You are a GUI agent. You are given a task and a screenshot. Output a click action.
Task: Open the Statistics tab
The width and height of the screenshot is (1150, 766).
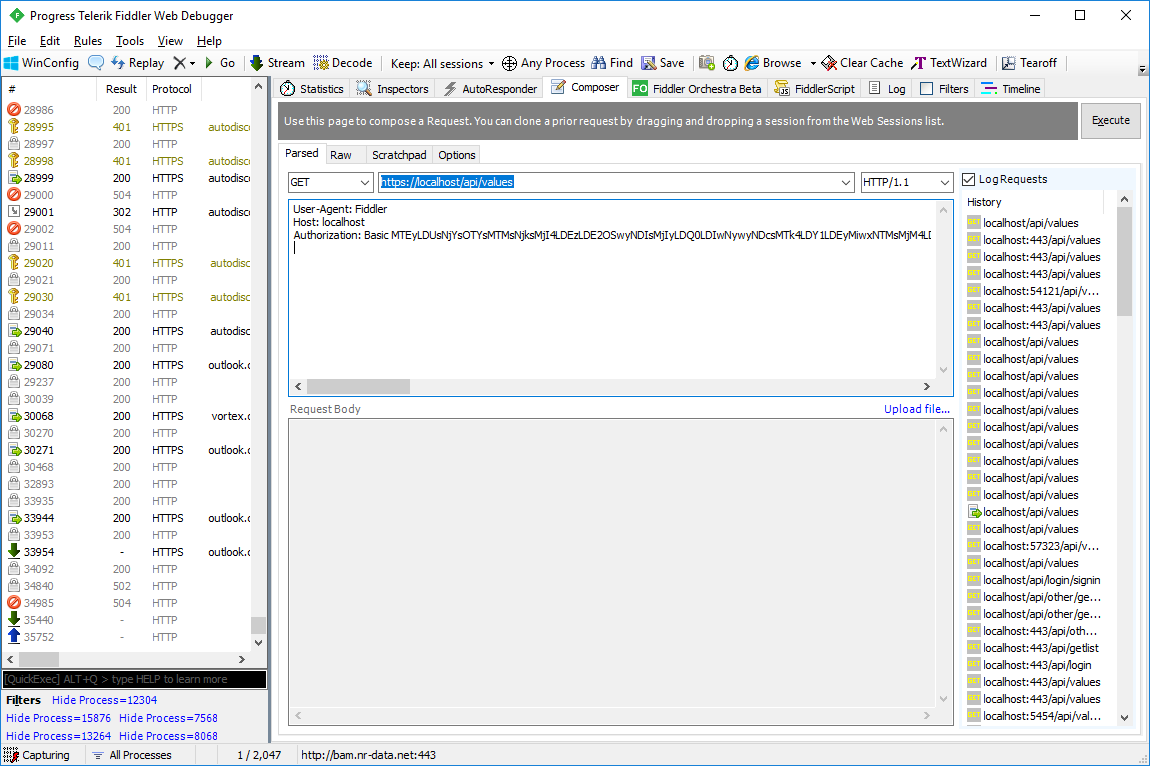click(312, 89)
